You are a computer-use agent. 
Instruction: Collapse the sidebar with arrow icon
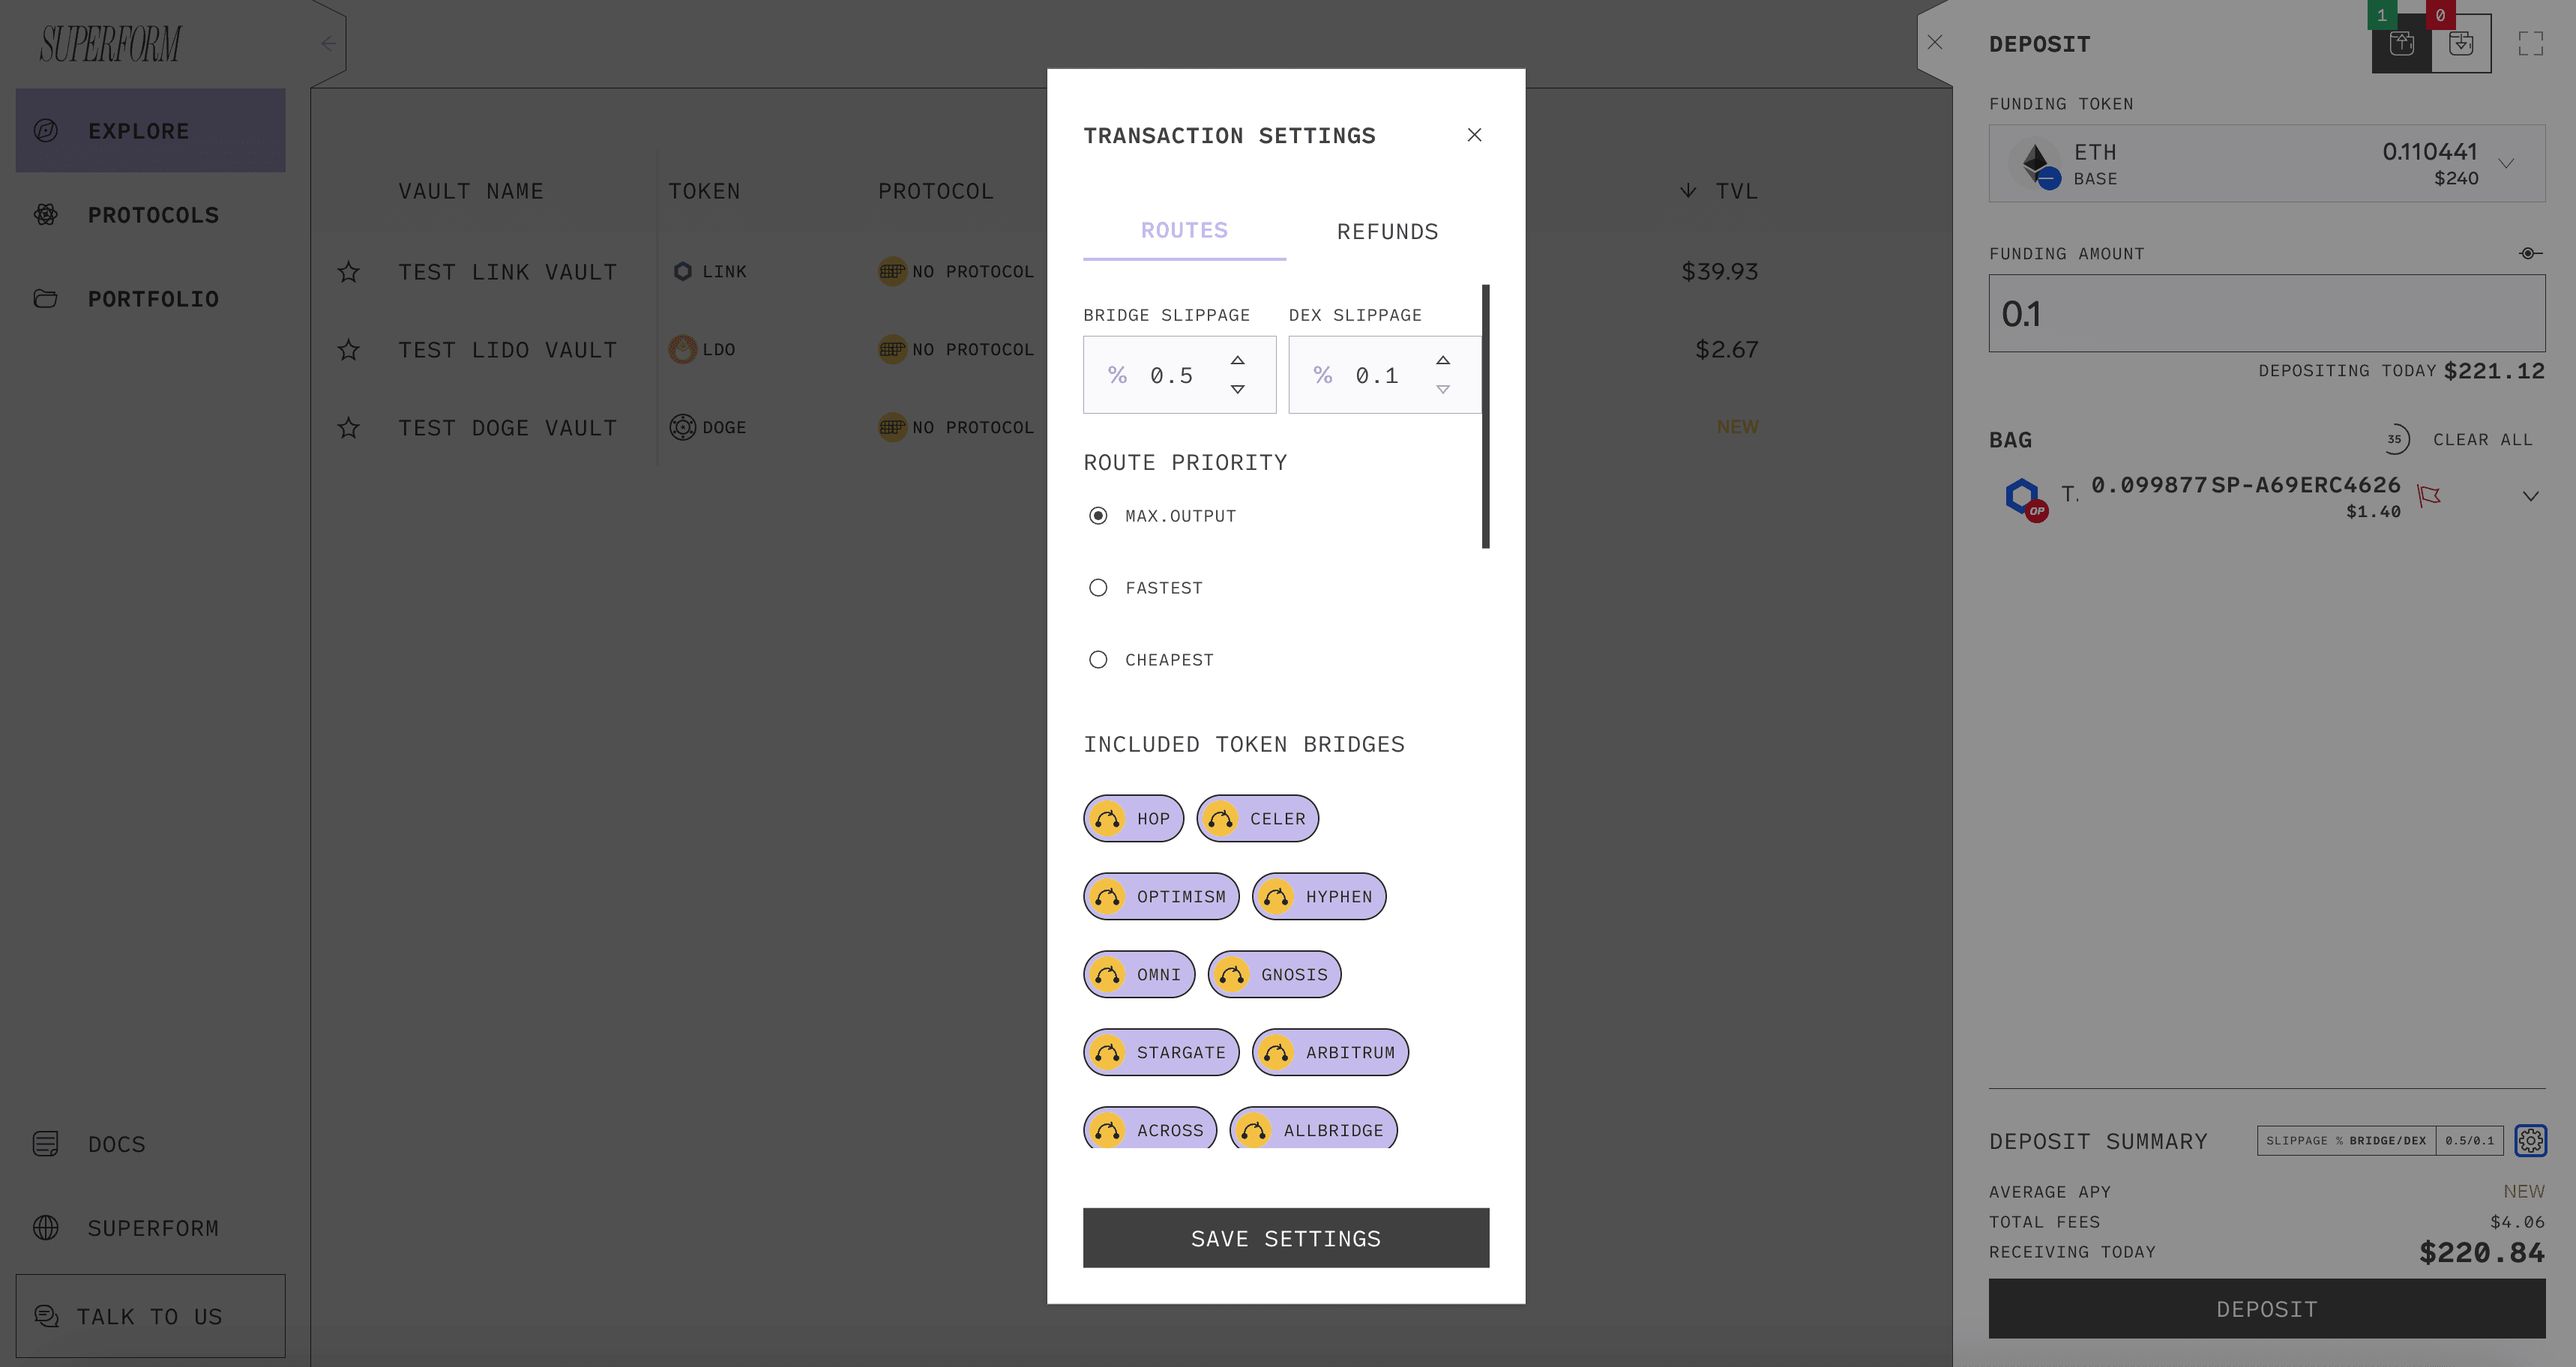click(328, 44)
